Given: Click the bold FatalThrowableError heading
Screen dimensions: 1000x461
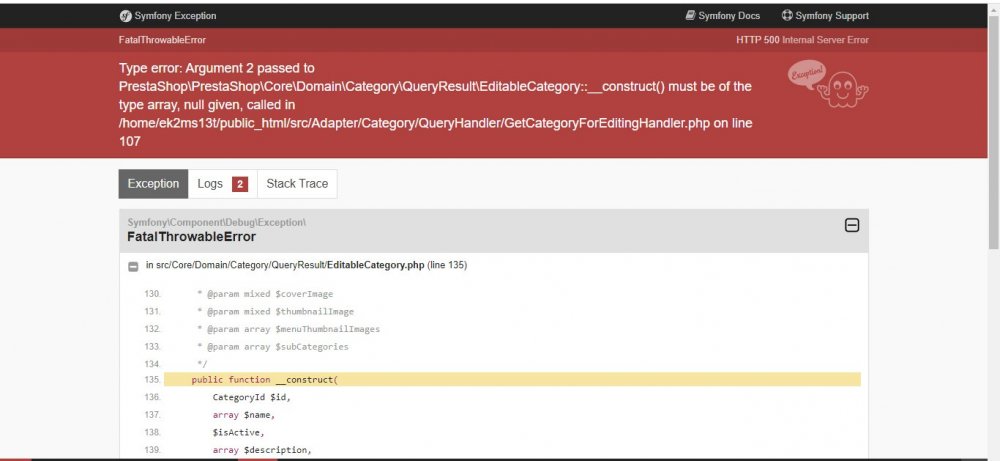Looking at the screenshot, I should (x=191, y=237).
